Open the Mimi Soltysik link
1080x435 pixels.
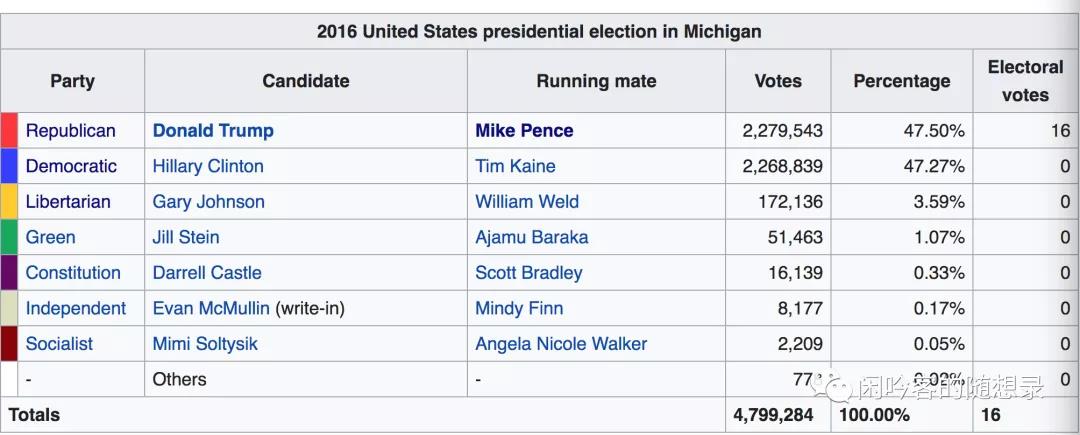pyautogui.click(x=205, y=344)
